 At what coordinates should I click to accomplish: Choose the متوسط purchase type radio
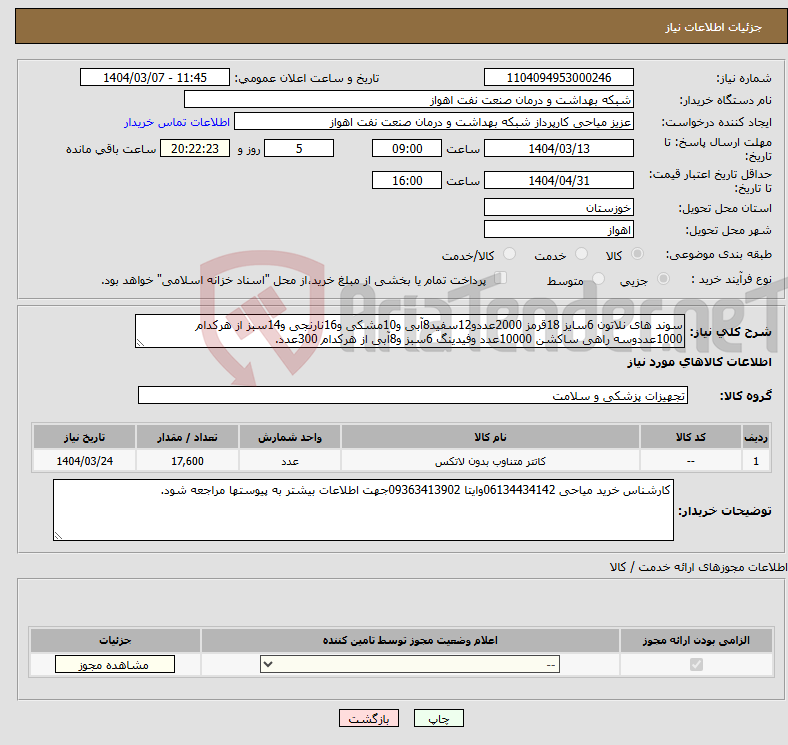point(599,280)
